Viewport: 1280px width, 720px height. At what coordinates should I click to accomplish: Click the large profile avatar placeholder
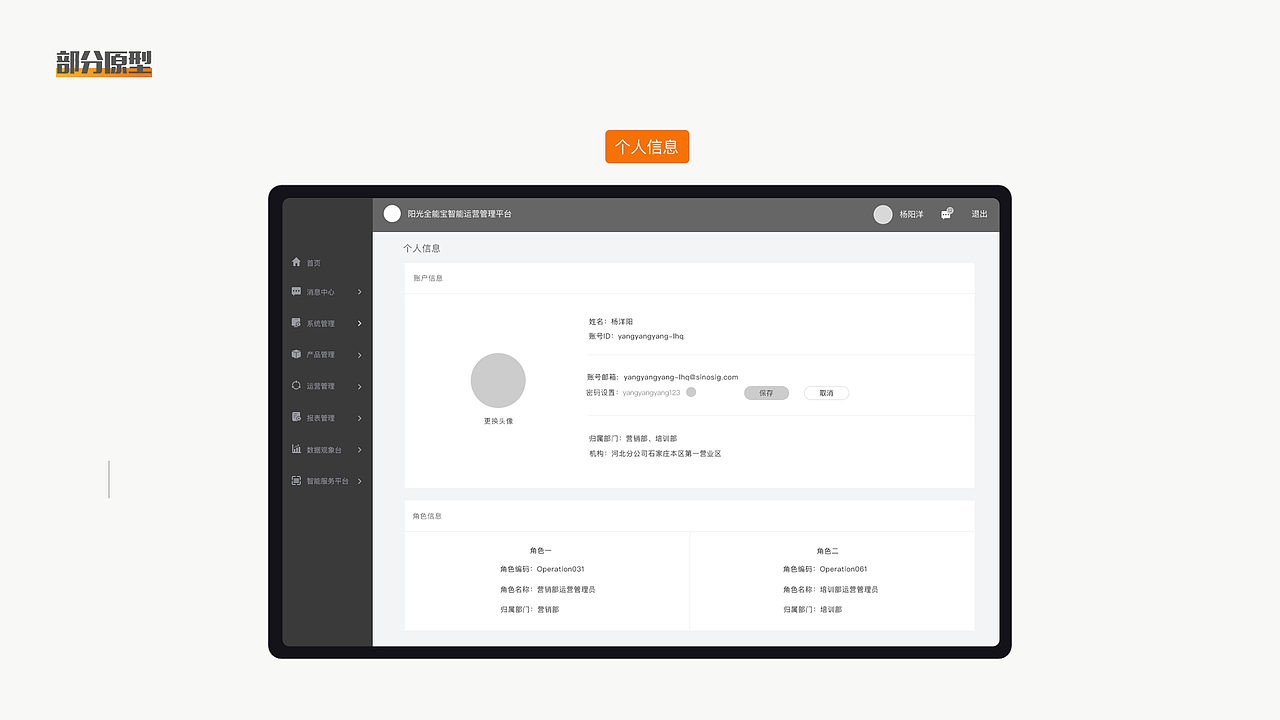click(498, 380)
